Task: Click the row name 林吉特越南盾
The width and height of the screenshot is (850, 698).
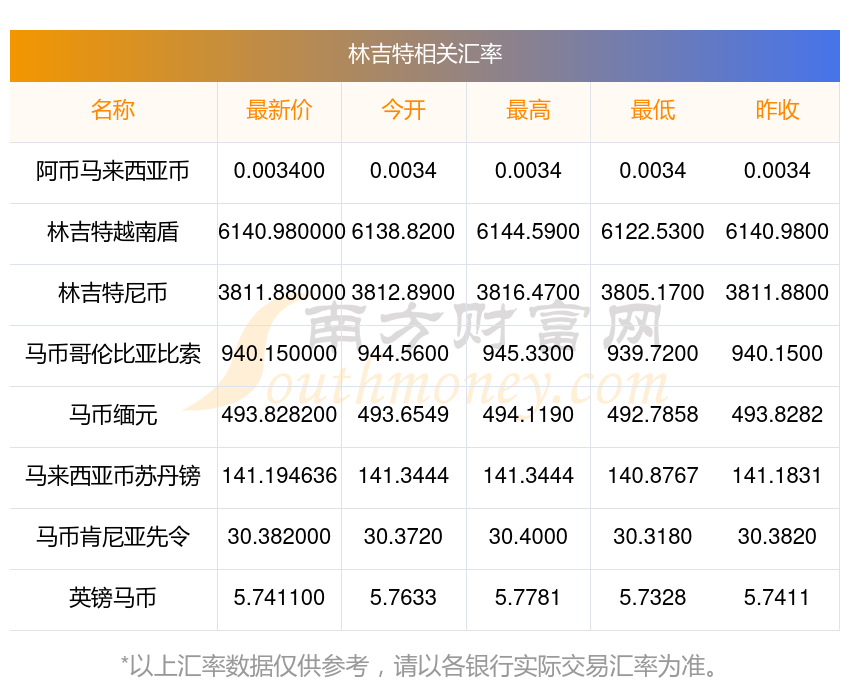Action: pos(113,232)
